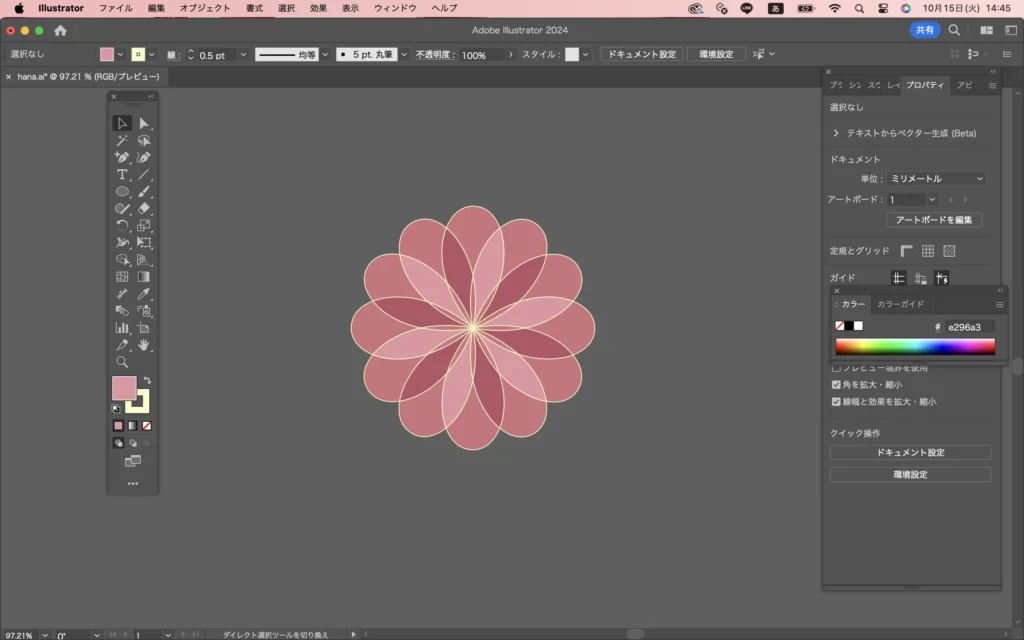Switch to the カラーガイド tab
This screenshot has height=640, width=1024.
pyautogui.click(x=900, y=304)
